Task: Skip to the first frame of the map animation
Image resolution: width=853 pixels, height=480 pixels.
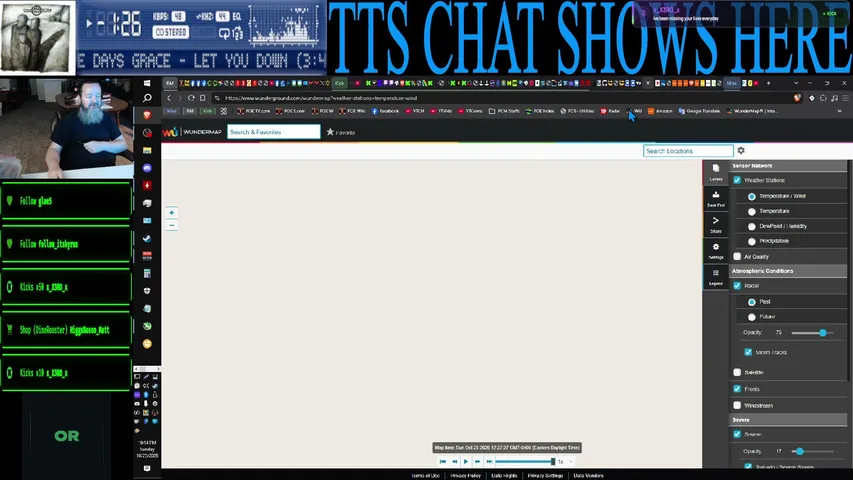Action: point(443,461)
